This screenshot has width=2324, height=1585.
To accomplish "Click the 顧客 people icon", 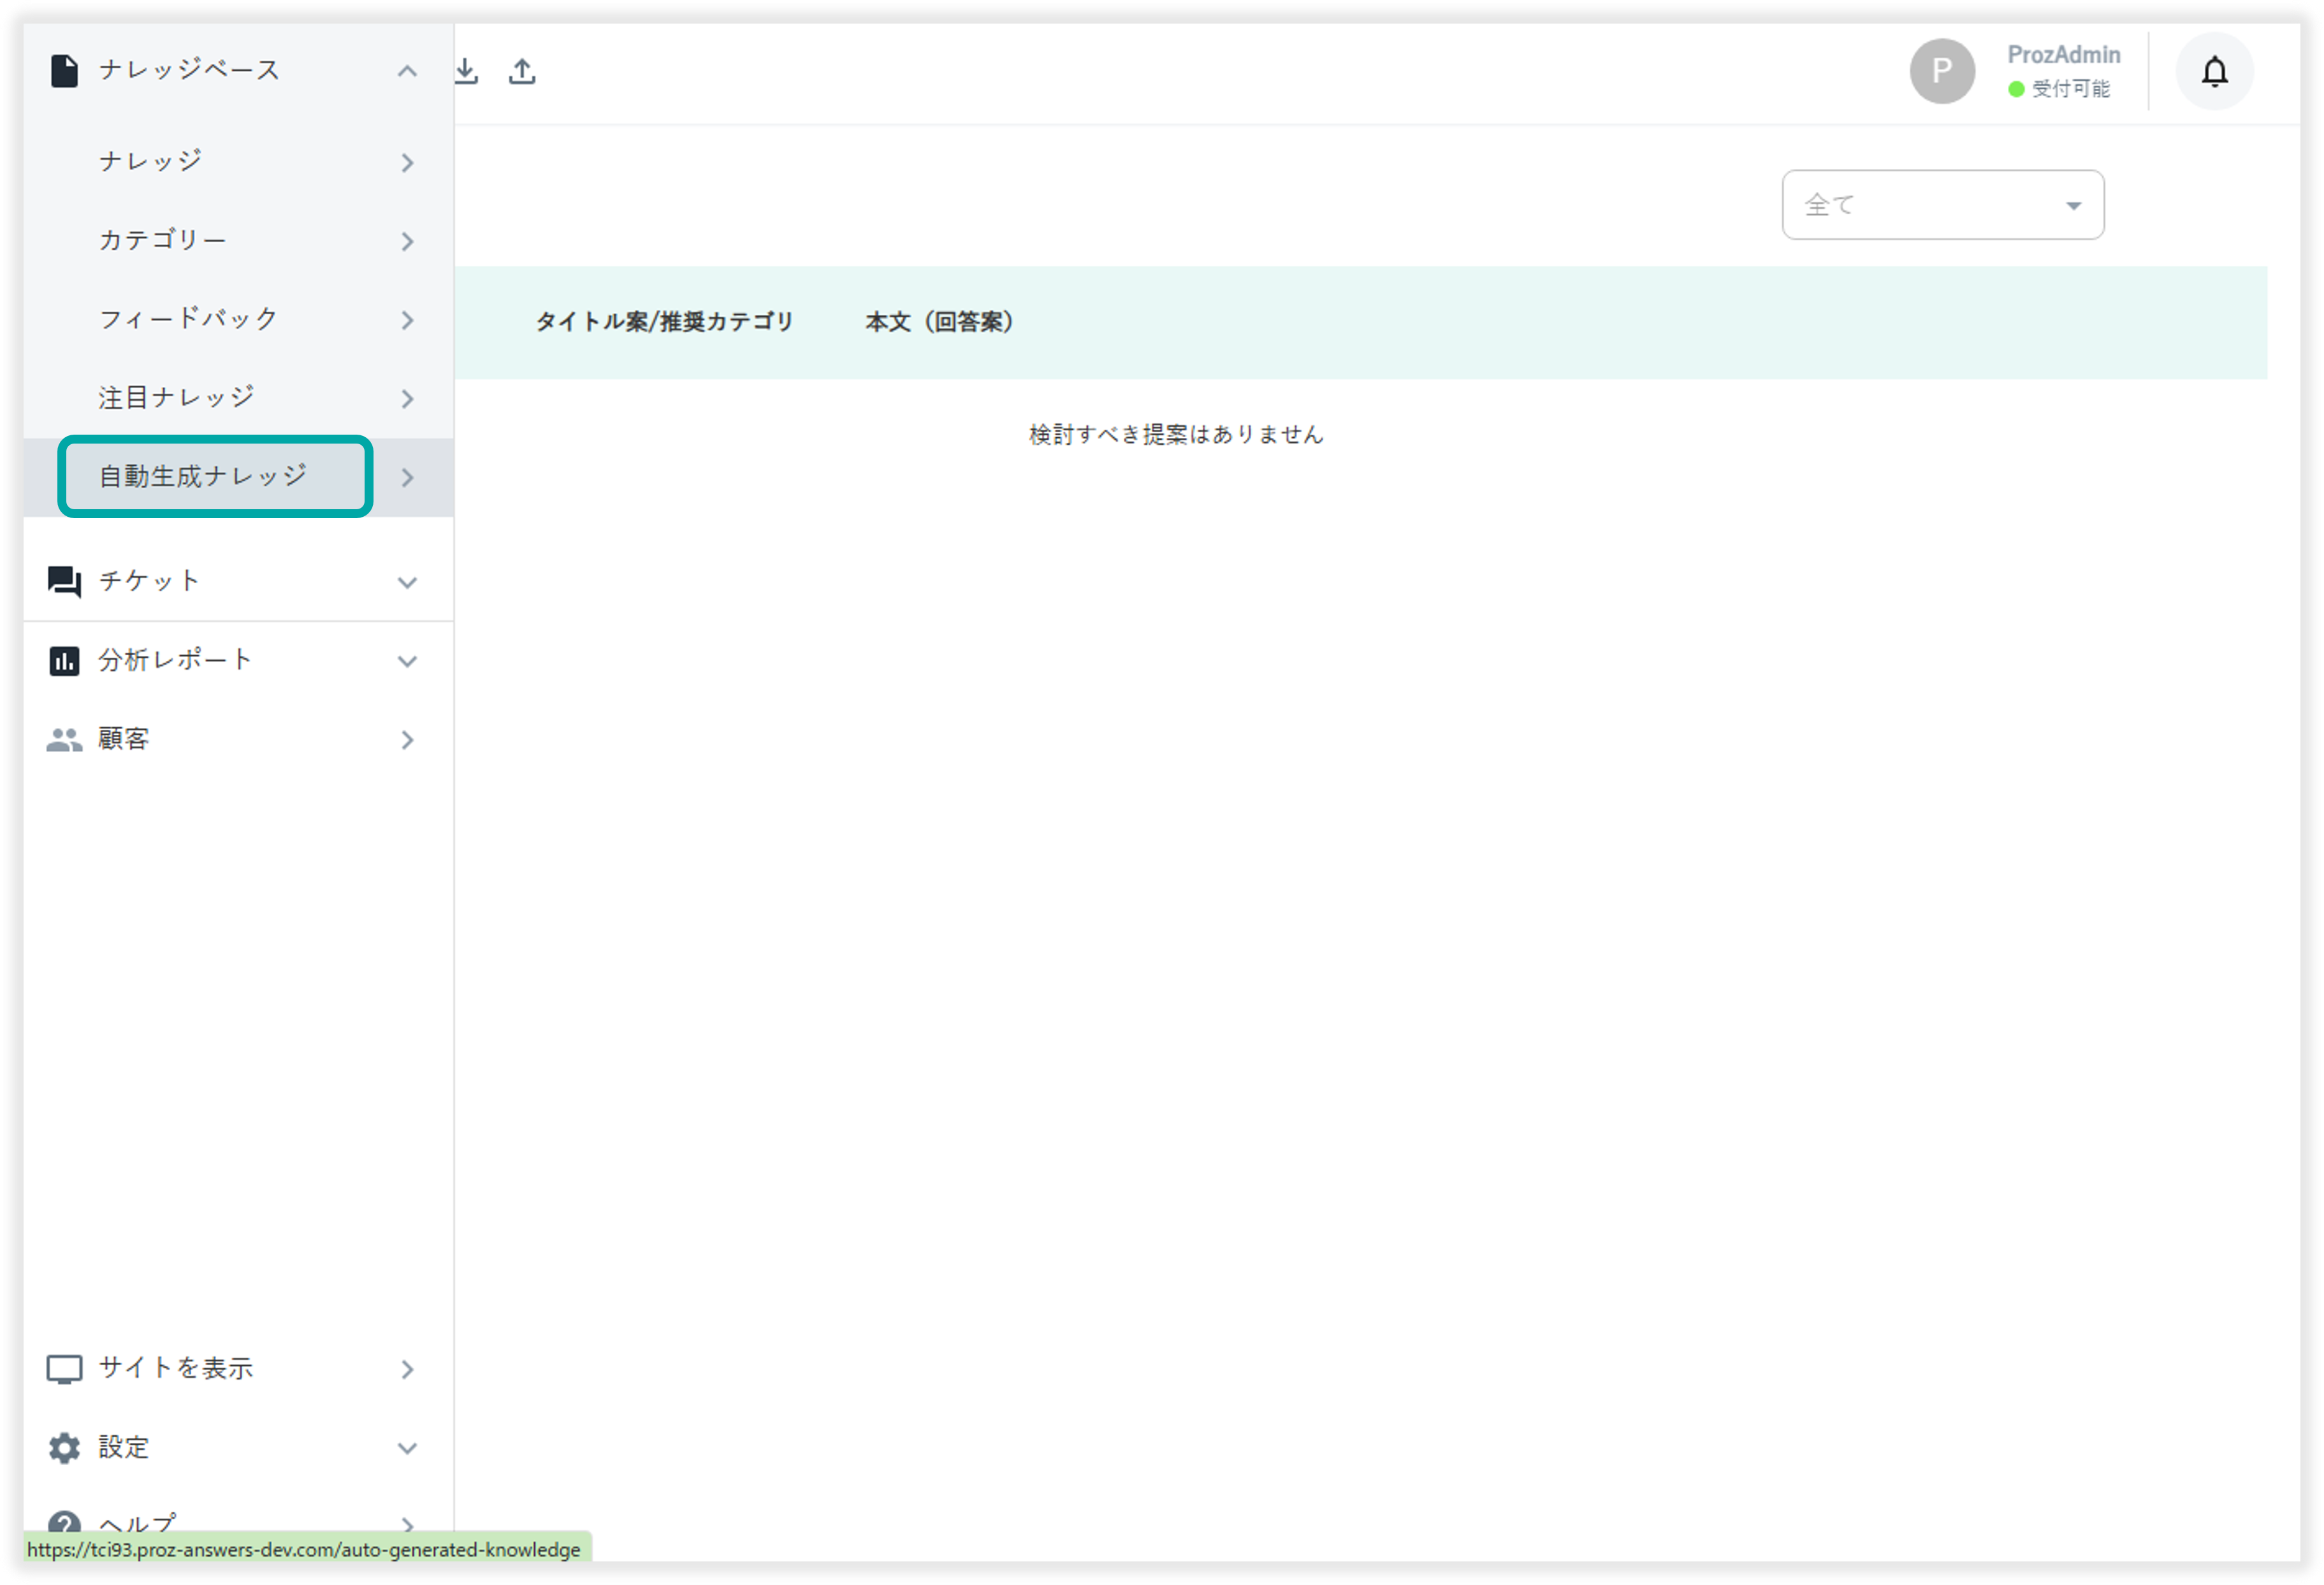I will tap(64, 739).
